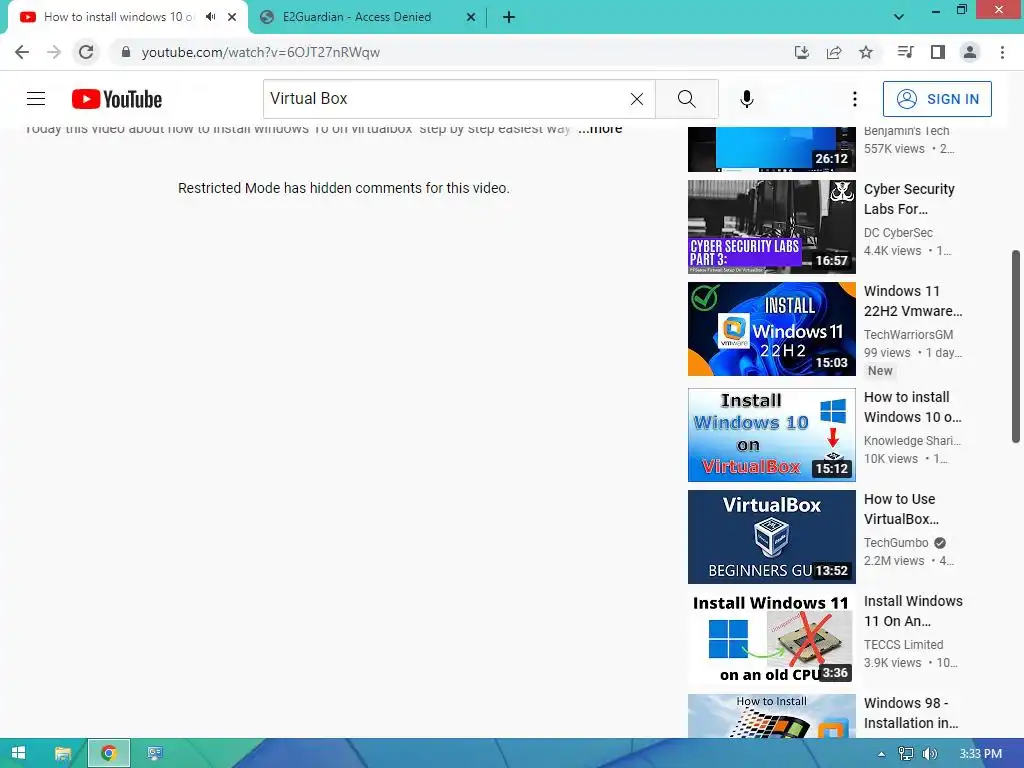Mute the tab with the speaker icon
Screen dimensions: 1024x768
coord(210,17)
